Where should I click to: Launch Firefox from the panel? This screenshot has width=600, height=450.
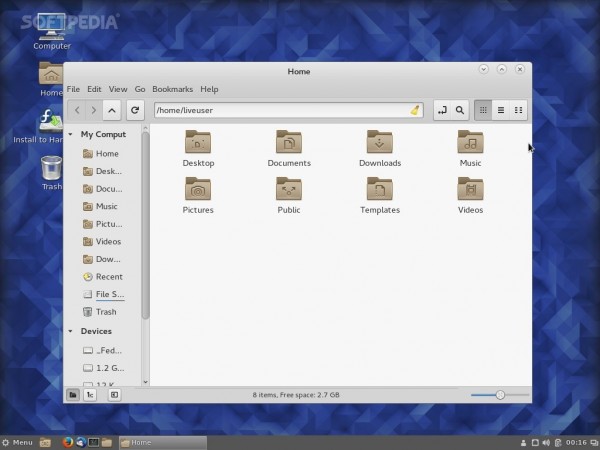[x=68, y=443]
